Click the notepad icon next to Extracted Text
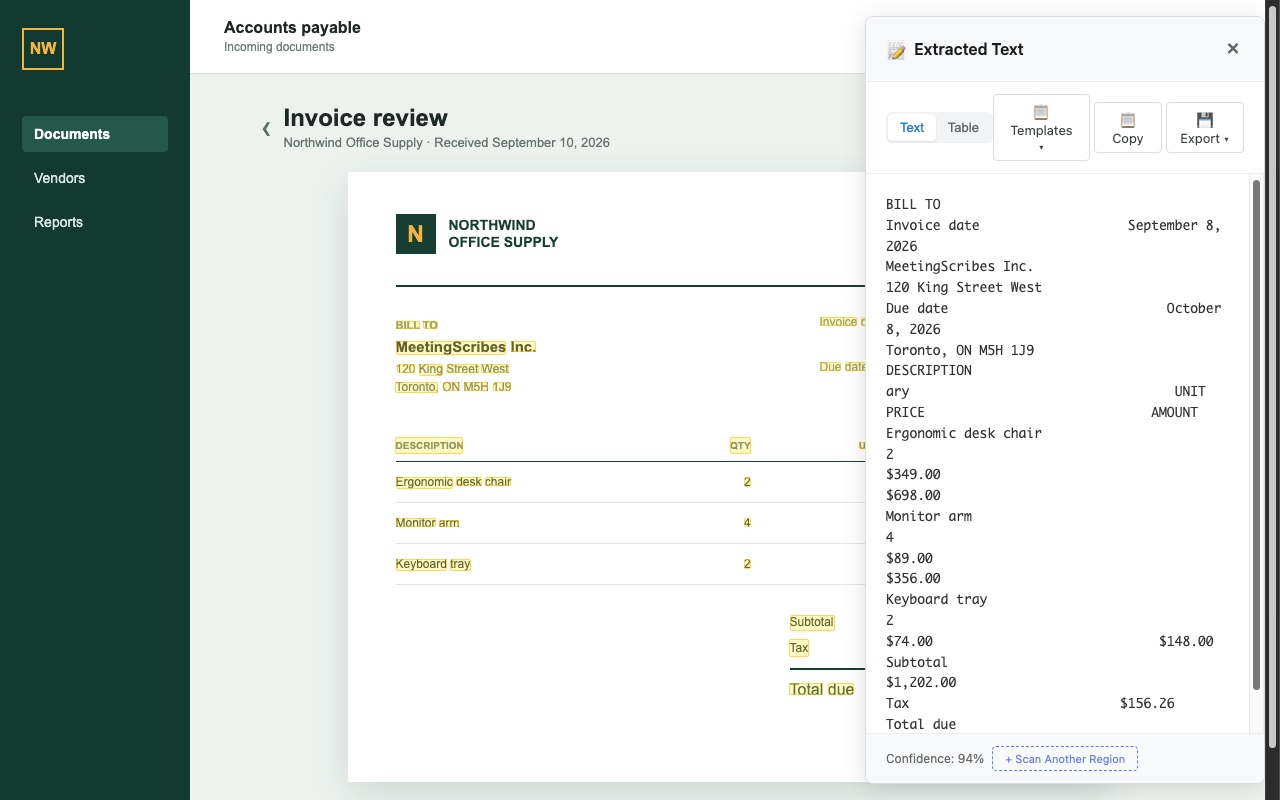Viewport: 1280px width, 800px height. [896, 50]
